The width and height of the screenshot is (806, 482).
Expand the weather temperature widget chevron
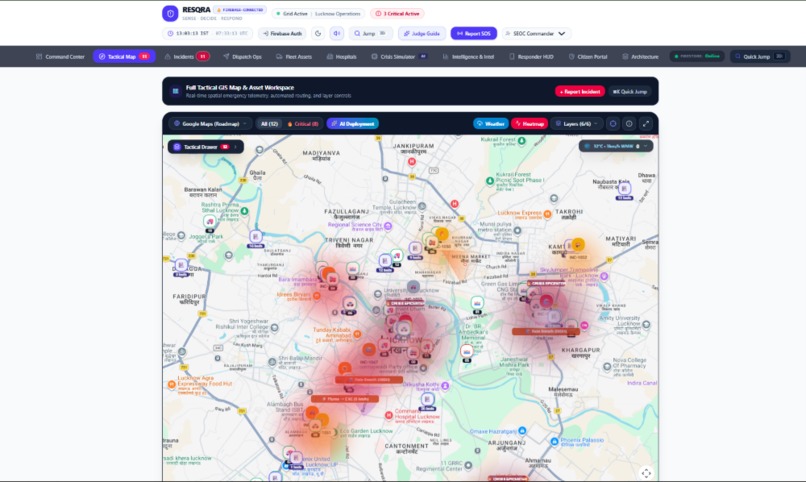pos(646,146)
